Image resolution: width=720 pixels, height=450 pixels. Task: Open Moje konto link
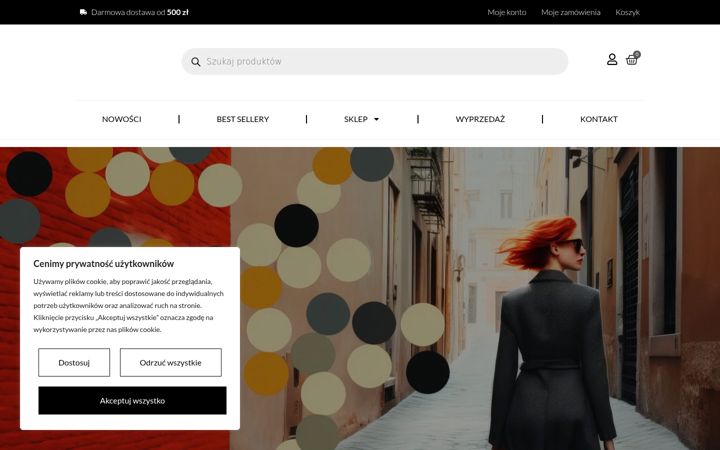506,12
